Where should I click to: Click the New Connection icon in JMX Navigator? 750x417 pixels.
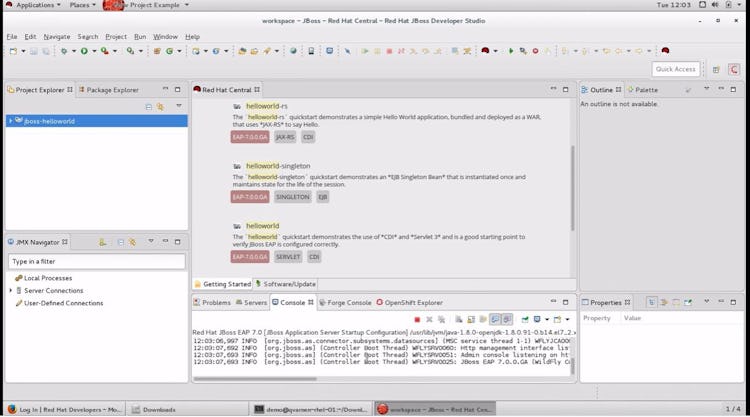(102, 242)
